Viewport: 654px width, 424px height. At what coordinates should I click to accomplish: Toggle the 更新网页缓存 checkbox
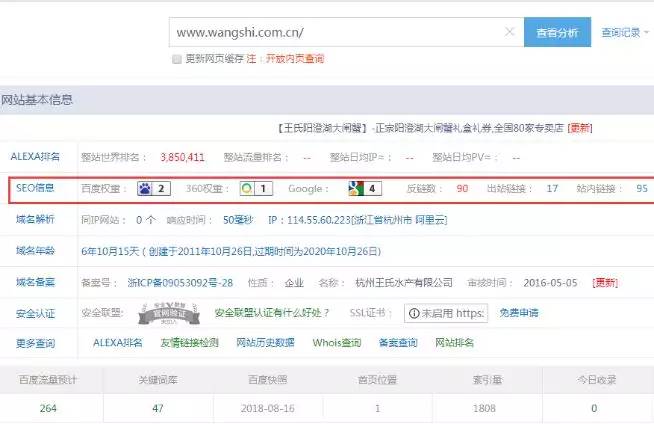pos(177,59)
